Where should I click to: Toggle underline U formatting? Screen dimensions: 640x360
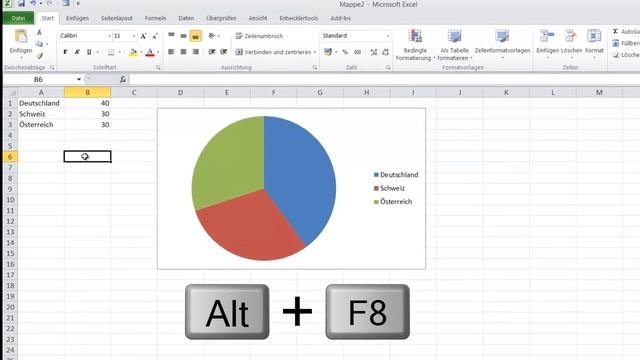tap(89, 52)
